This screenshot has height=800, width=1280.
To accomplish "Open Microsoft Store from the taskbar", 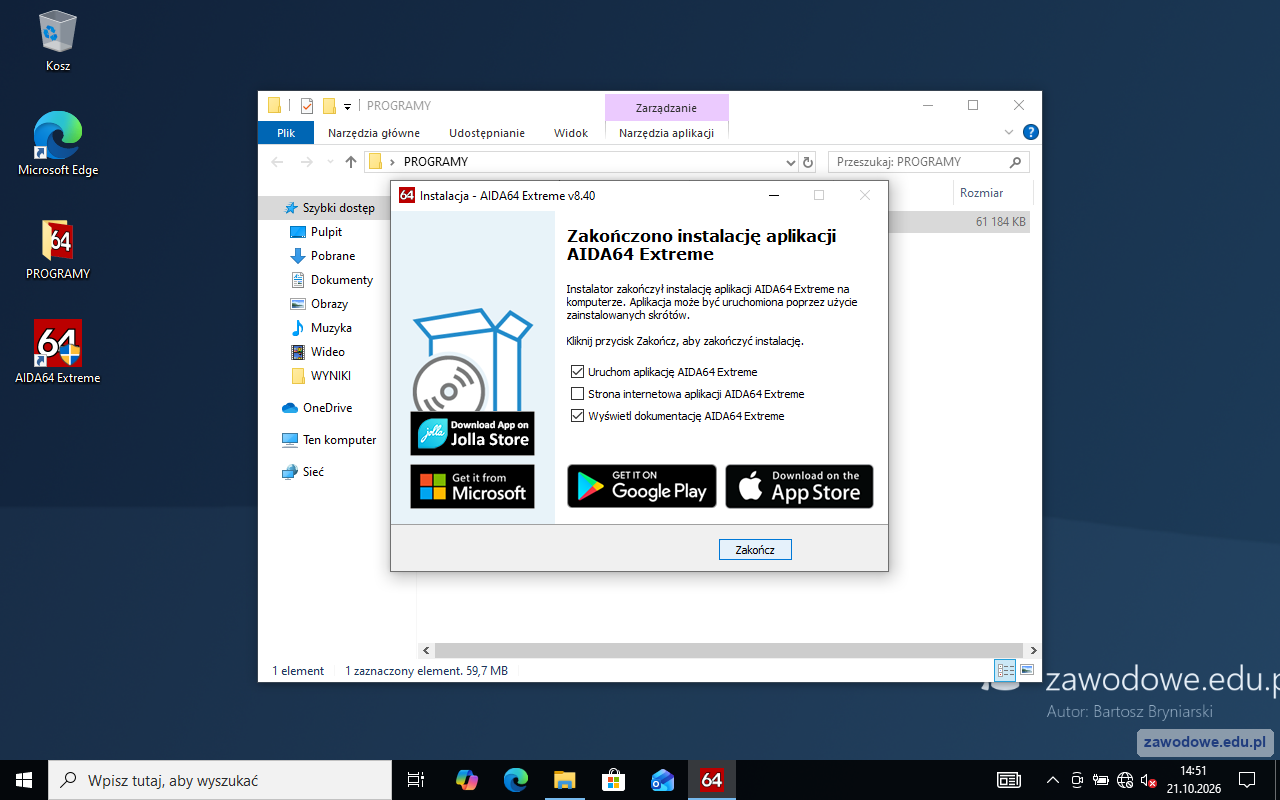I will 613,780.
